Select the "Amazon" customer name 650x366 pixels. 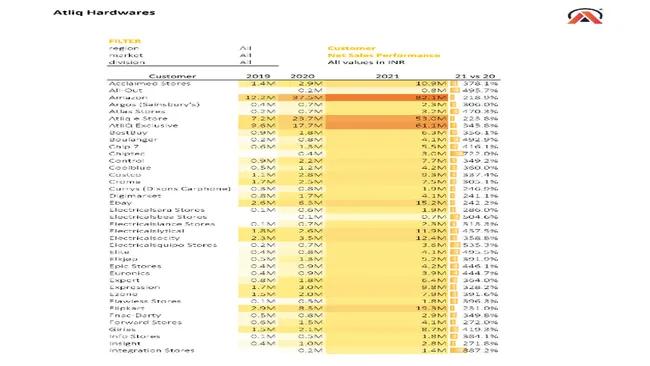pyautogui.click(x=128, y=97)
